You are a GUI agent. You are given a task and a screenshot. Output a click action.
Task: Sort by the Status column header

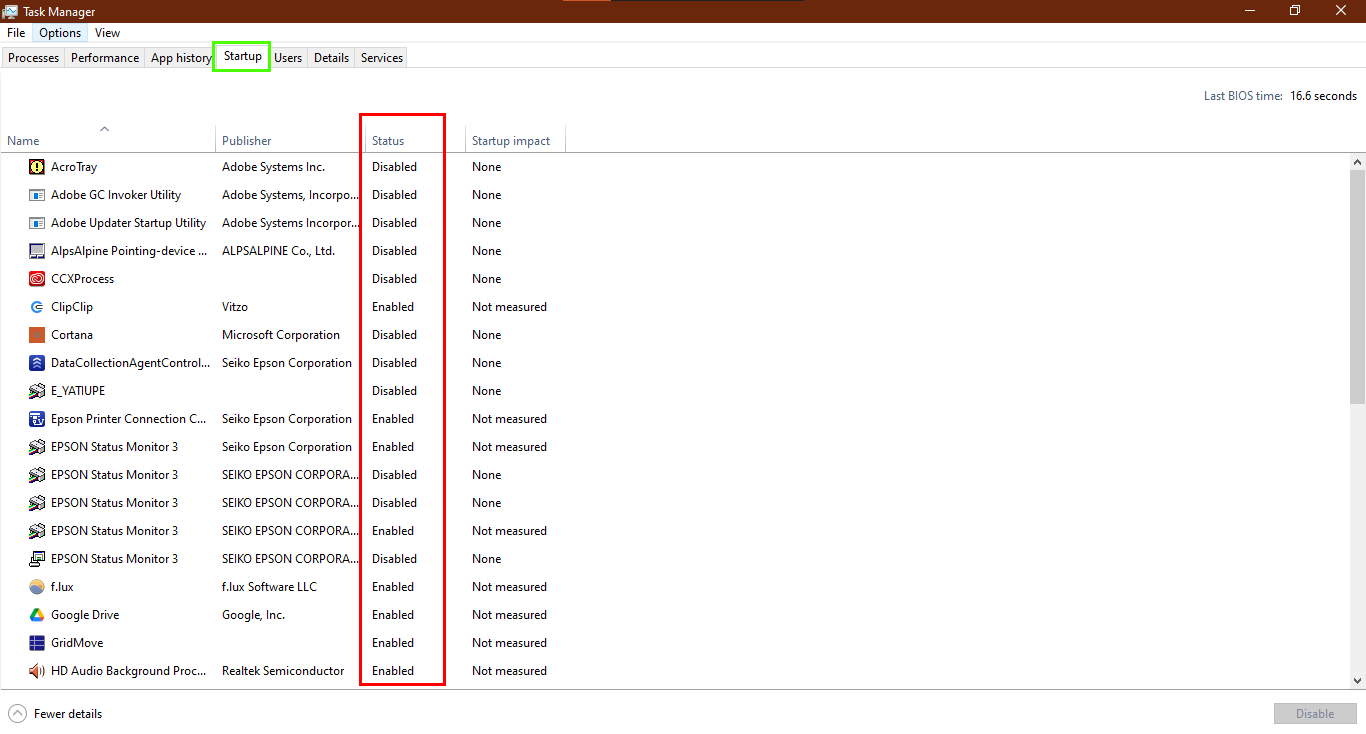(x=387, y=140)
